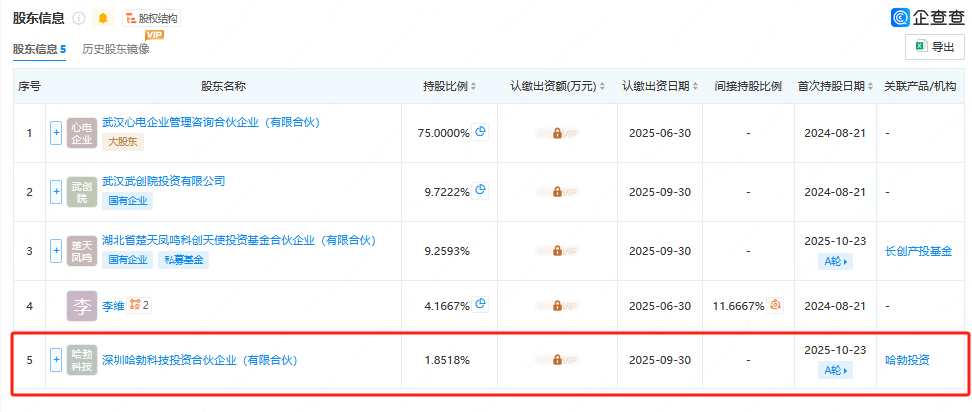Image resolution: width=972 pixels, height=412 pixels.
Task: Click A轮 tag in 楚天凤鸣 row
Action: [835, 261]
